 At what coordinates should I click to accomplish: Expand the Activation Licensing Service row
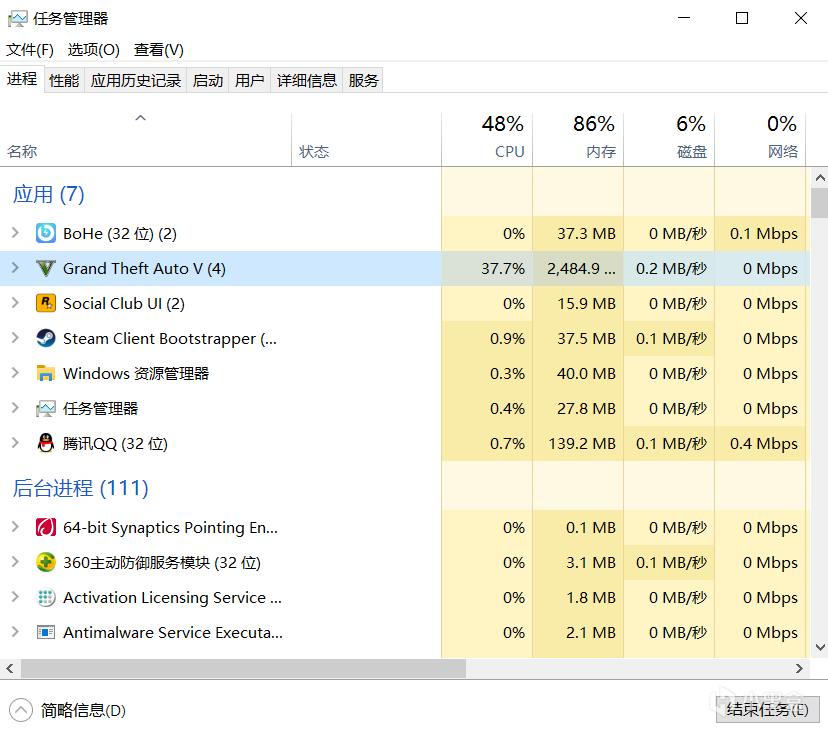coord(15,597)
